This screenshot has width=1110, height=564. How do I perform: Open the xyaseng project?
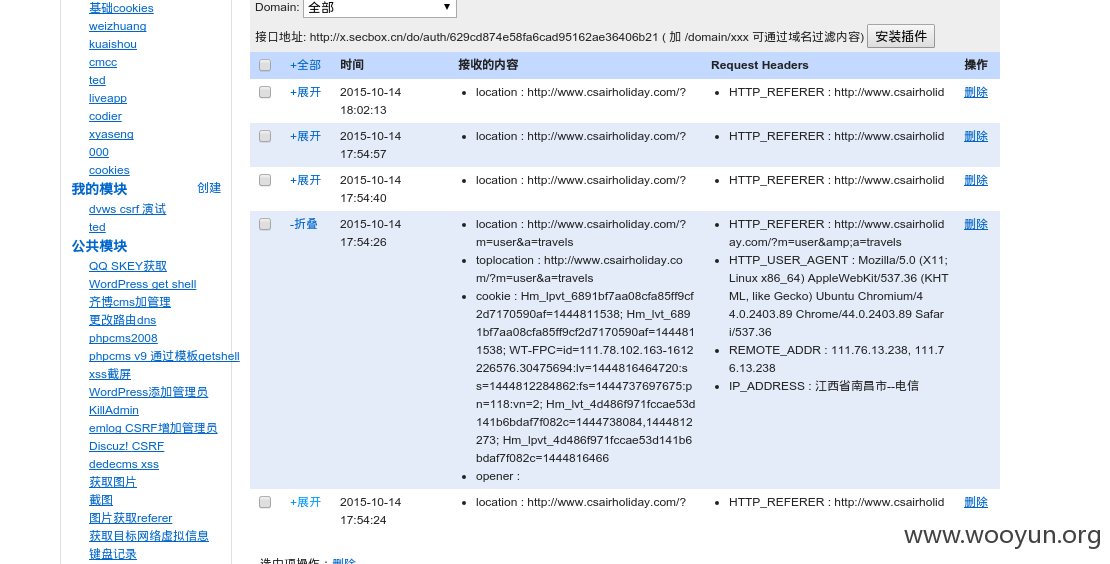(111, 134)
